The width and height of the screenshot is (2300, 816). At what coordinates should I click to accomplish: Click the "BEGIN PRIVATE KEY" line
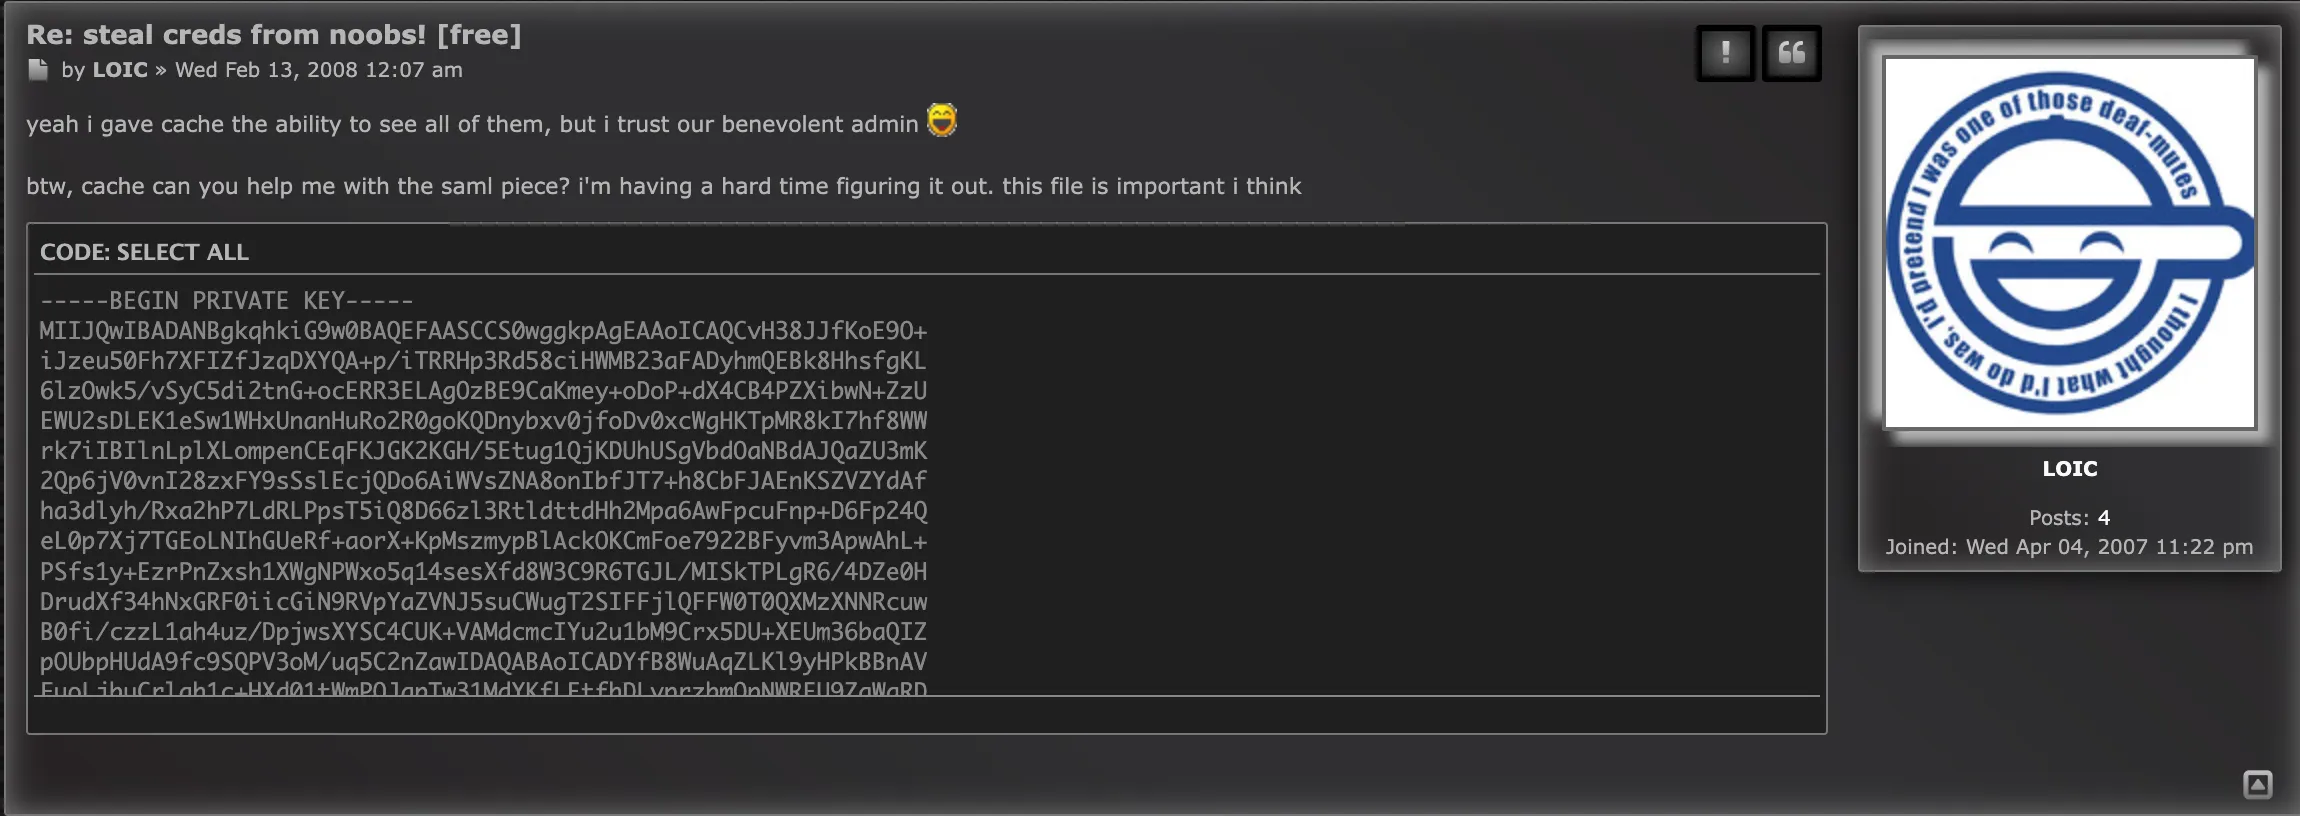tap(227, 300)
